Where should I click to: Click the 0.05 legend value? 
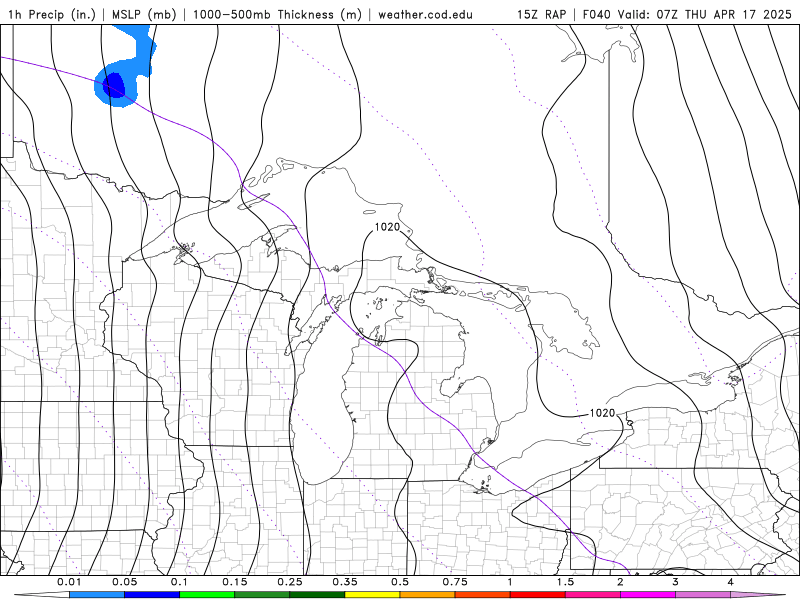pos(124,582)
